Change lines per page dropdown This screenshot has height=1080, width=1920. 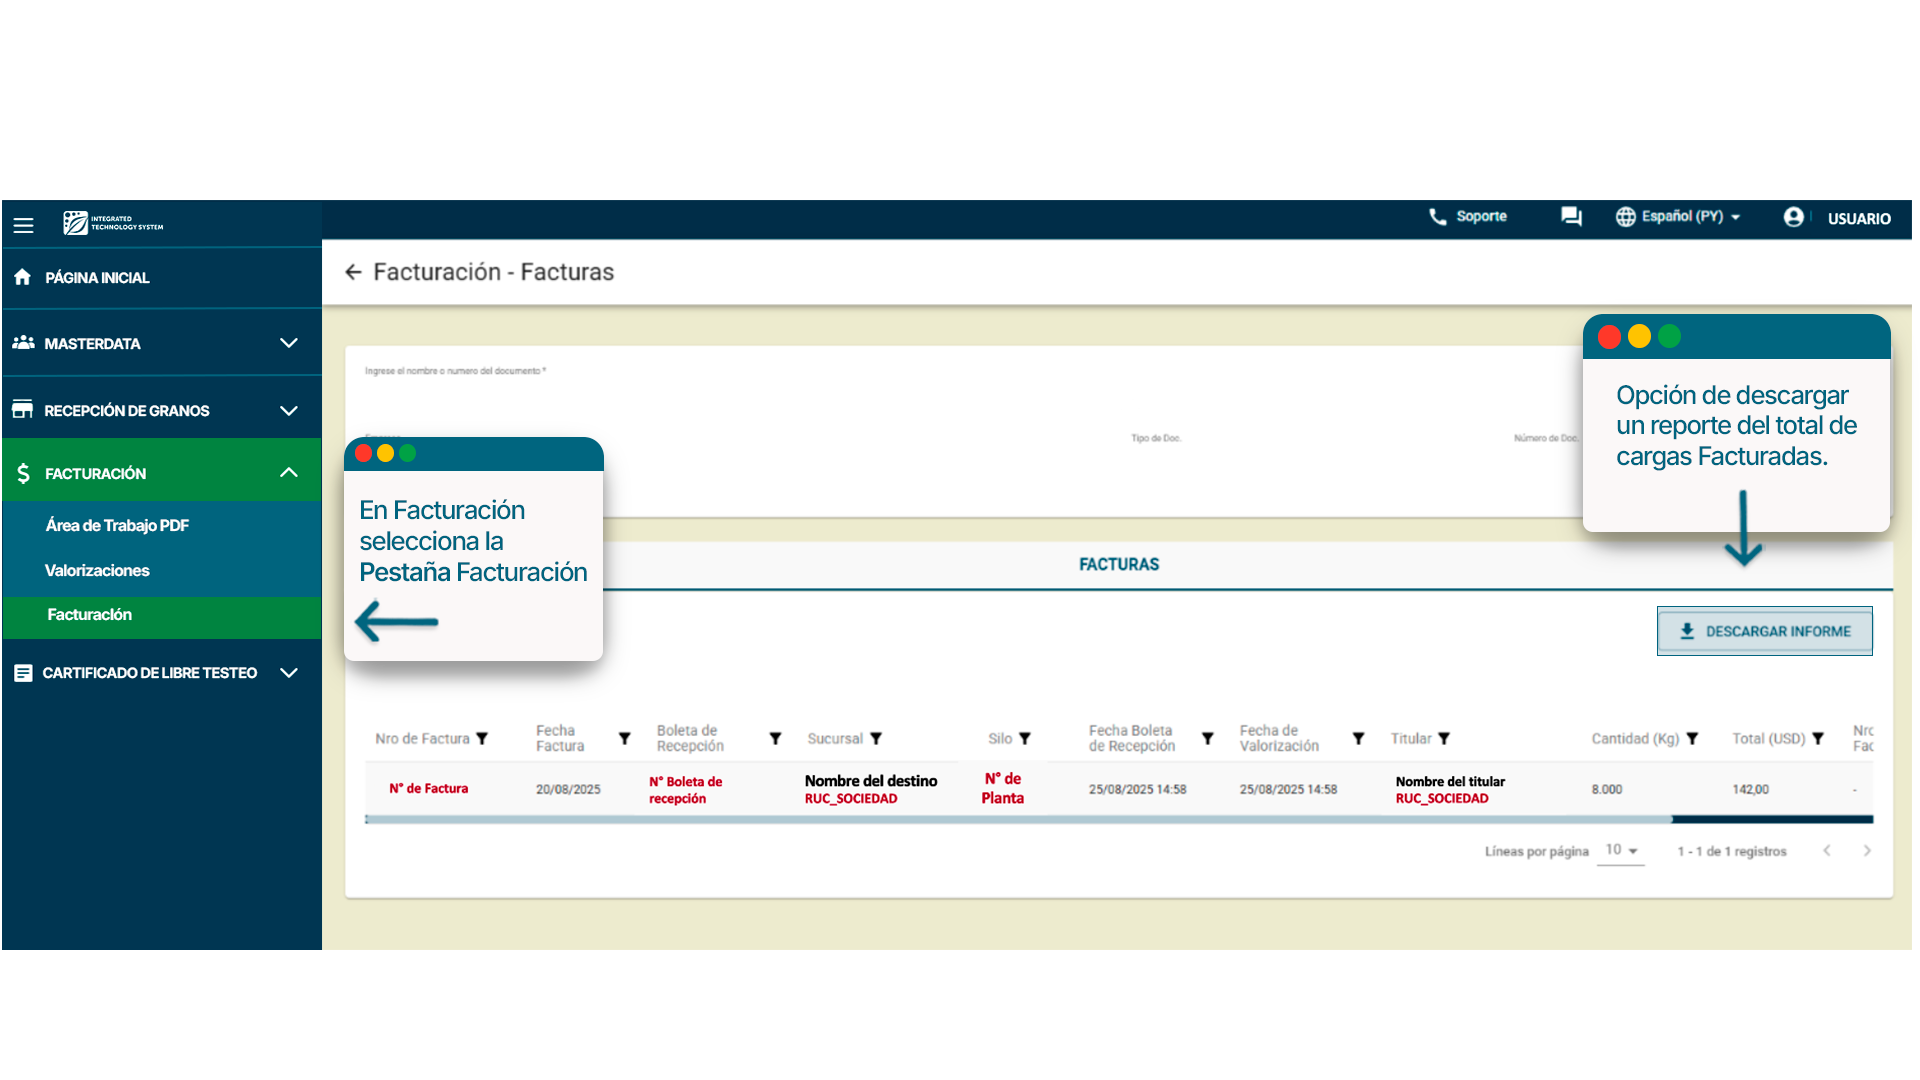click(x=1621, y=851)
